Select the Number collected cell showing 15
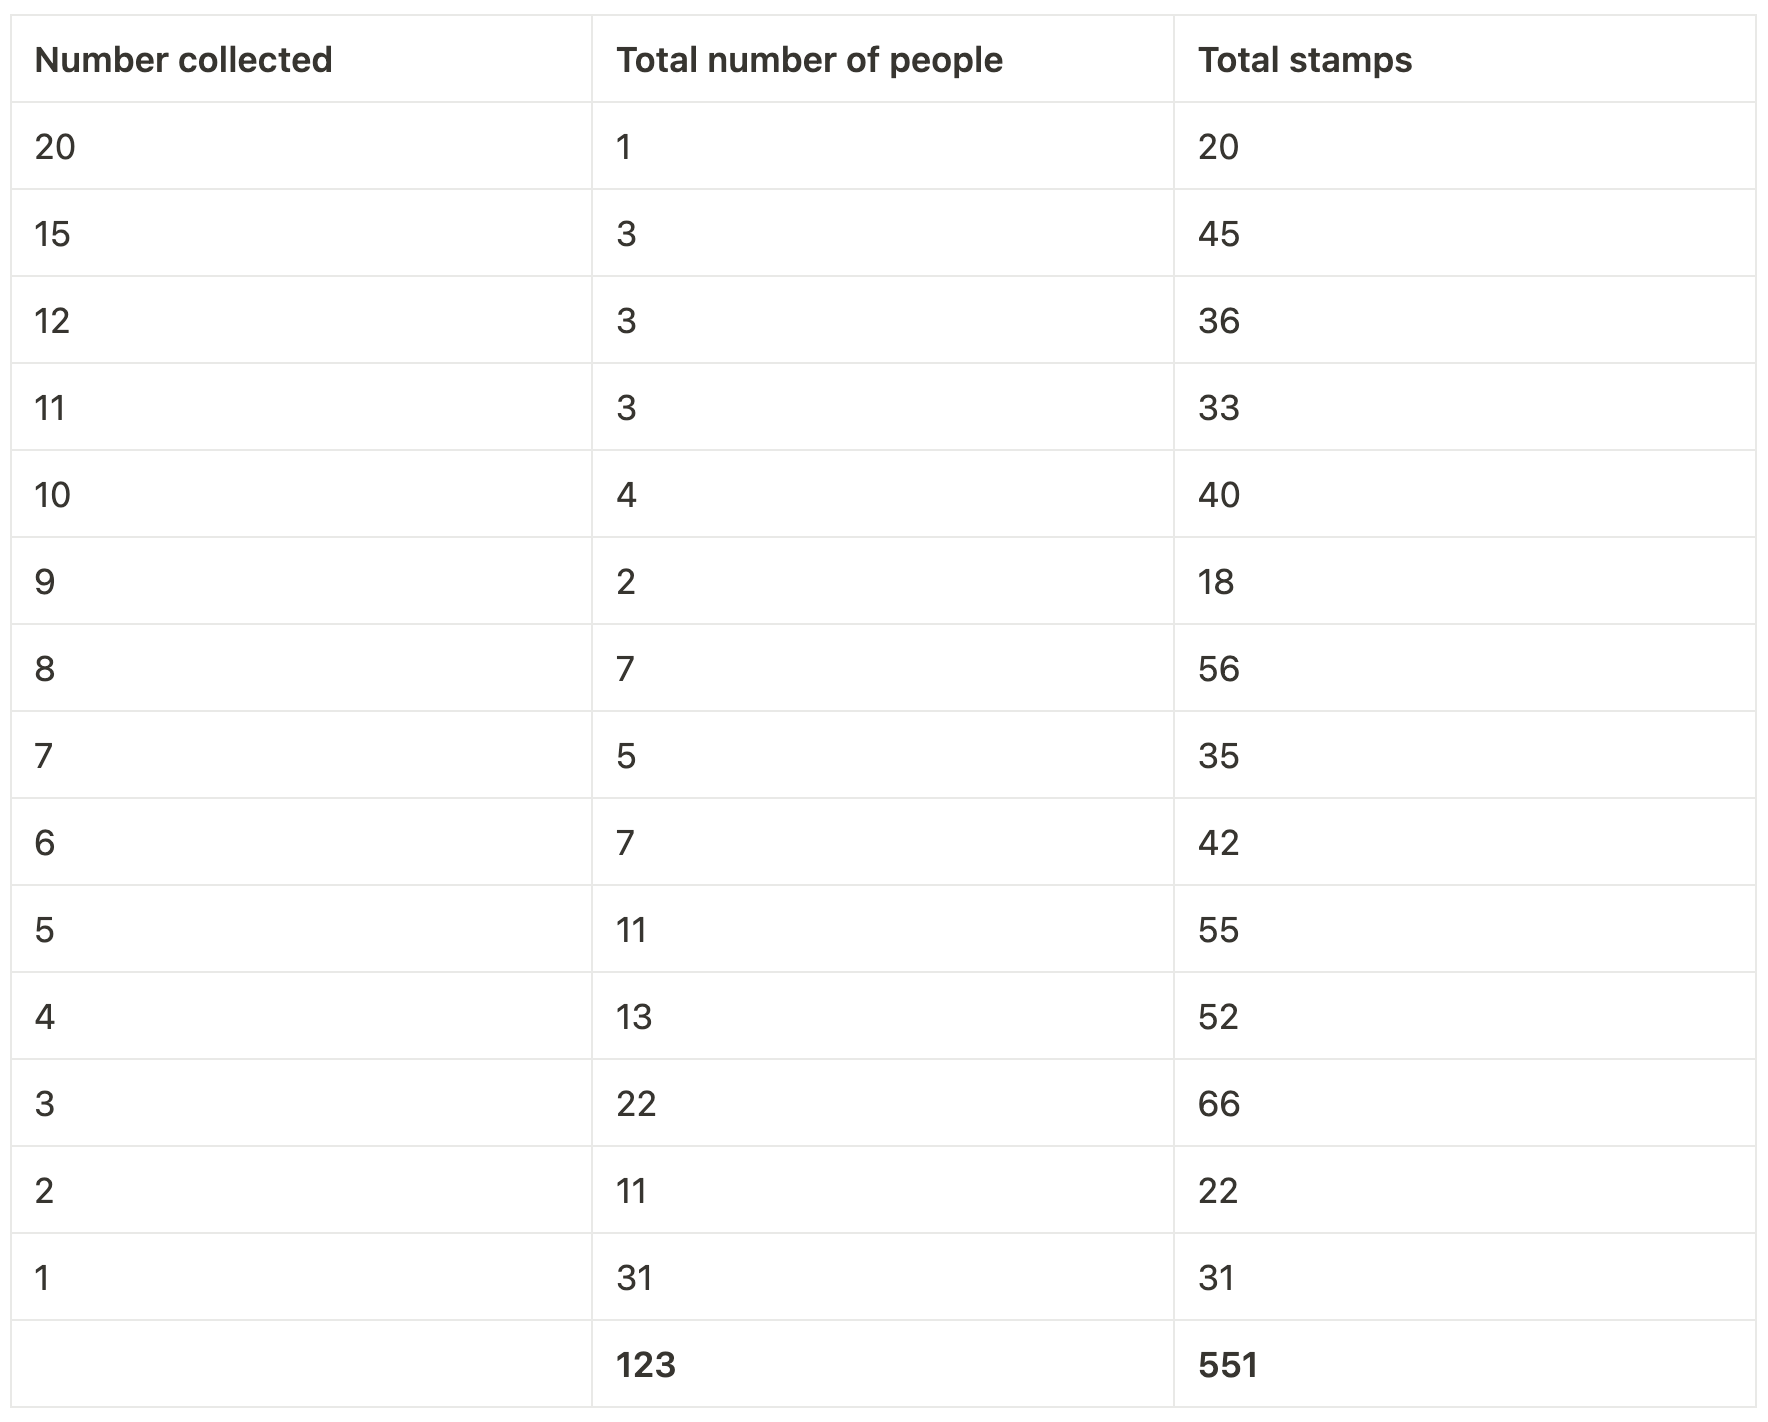The width and height of the screenshot is (1768, 1422). [53, 234]
